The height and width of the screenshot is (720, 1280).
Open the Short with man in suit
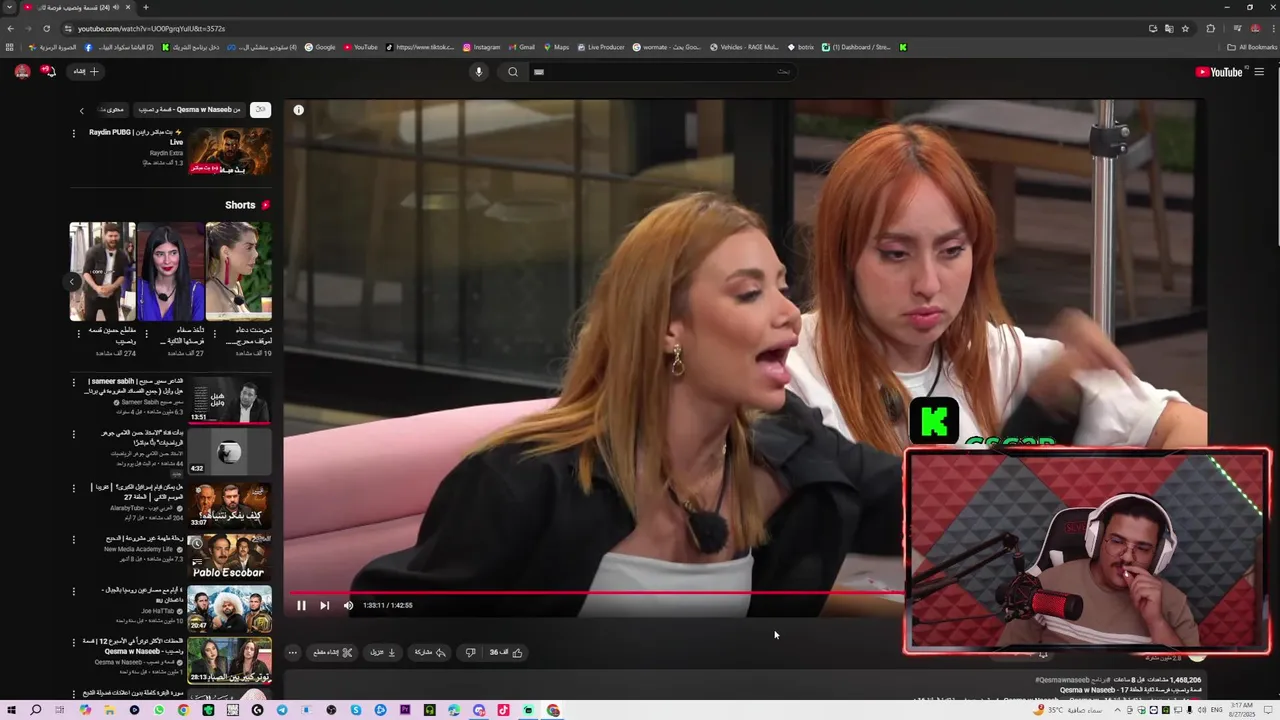[x=102, y=271]
